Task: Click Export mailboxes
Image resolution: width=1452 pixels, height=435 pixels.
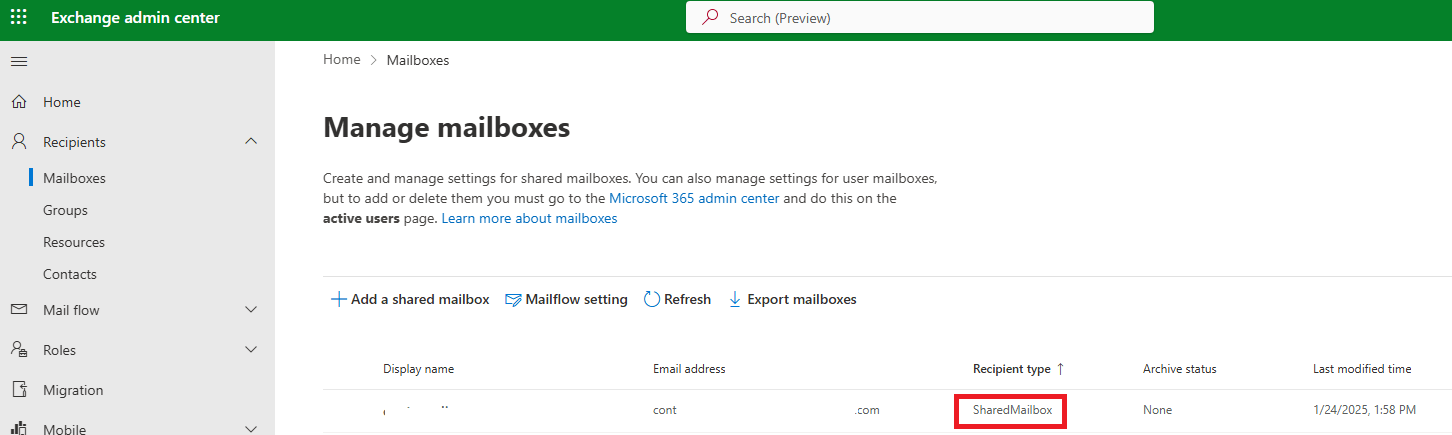Action: pyautogui.click(x=792, y=299)
